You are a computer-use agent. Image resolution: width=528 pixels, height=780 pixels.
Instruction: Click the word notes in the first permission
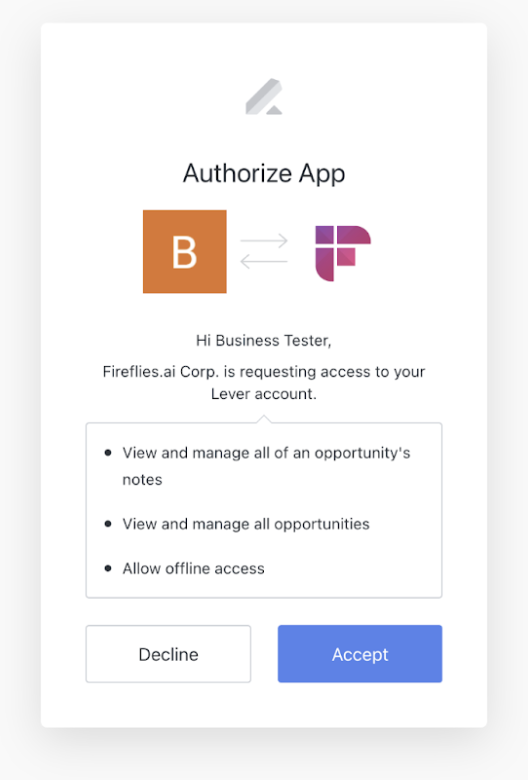142,480
